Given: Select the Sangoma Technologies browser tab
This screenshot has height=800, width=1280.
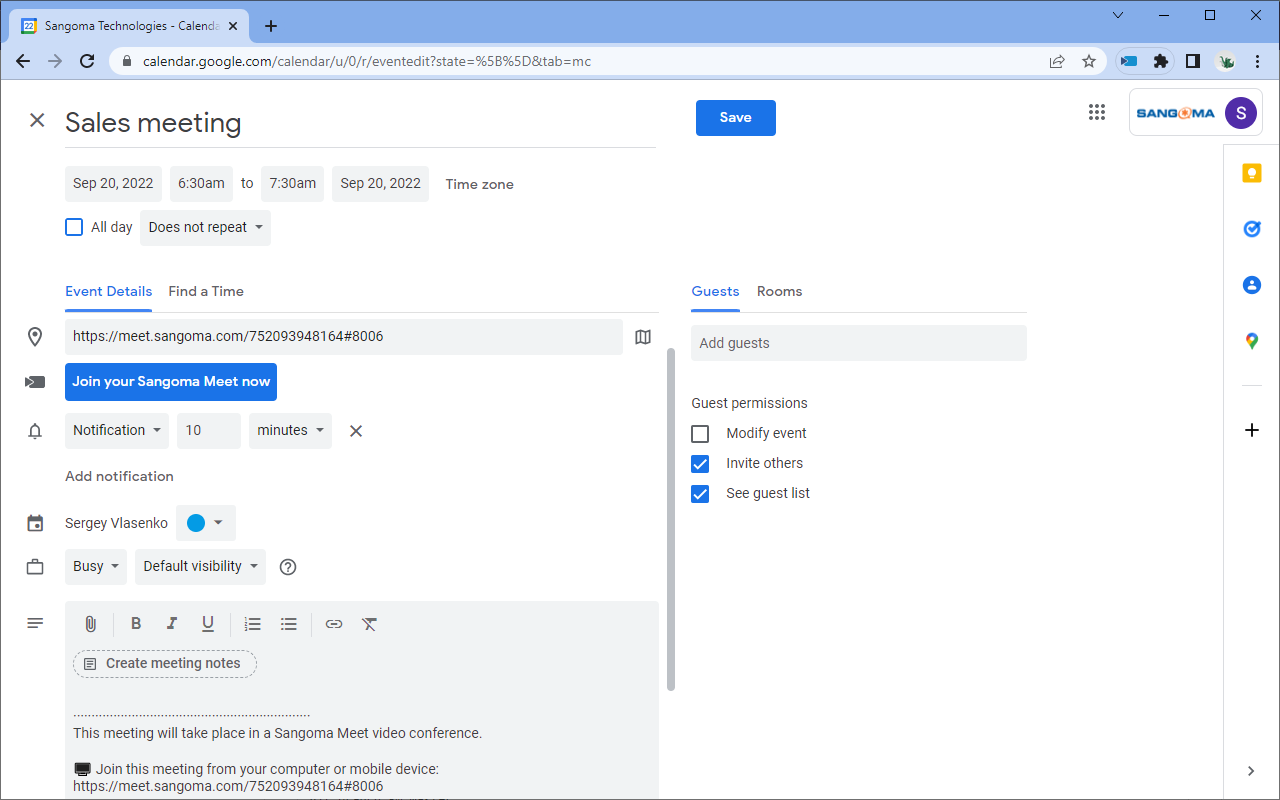Looking at the screenshot, I should click(128, 26).
